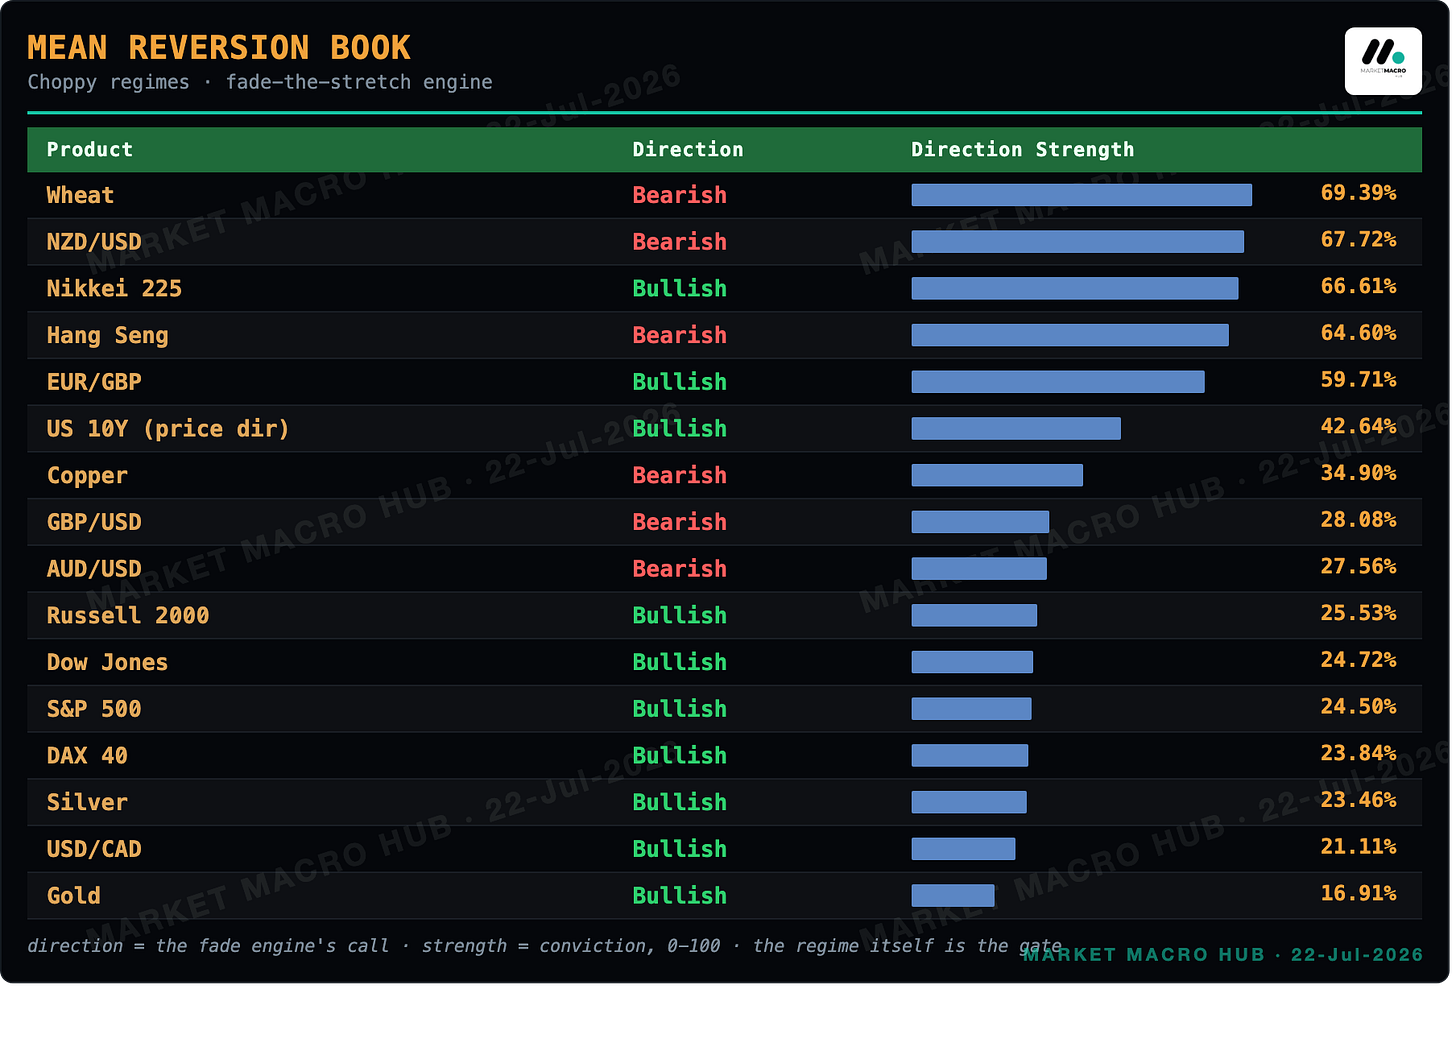Click the MARKET MACRO HUB footer date stamp

(1223, 955)
